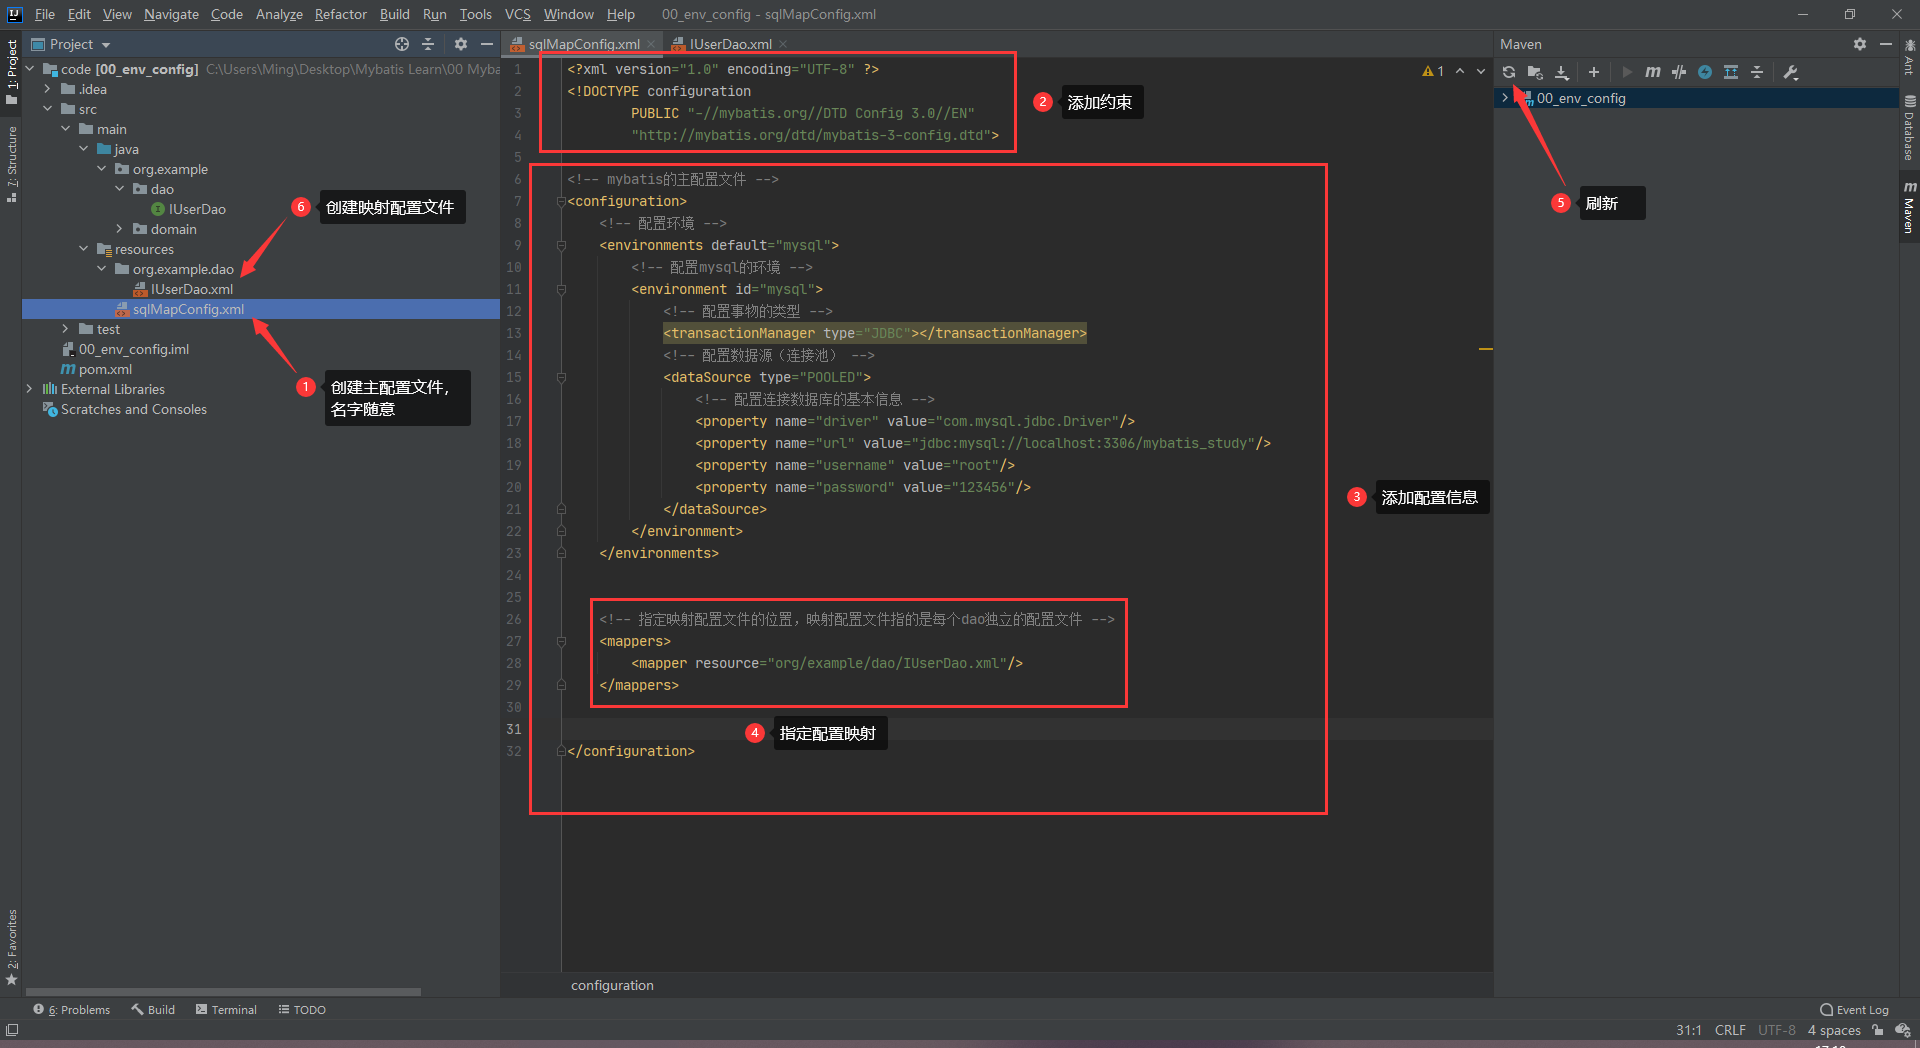This screenshot has height=1048, width=1920.
Task: Switch to IUserDao.xml editor tab
Action: [x=730, y=44]
